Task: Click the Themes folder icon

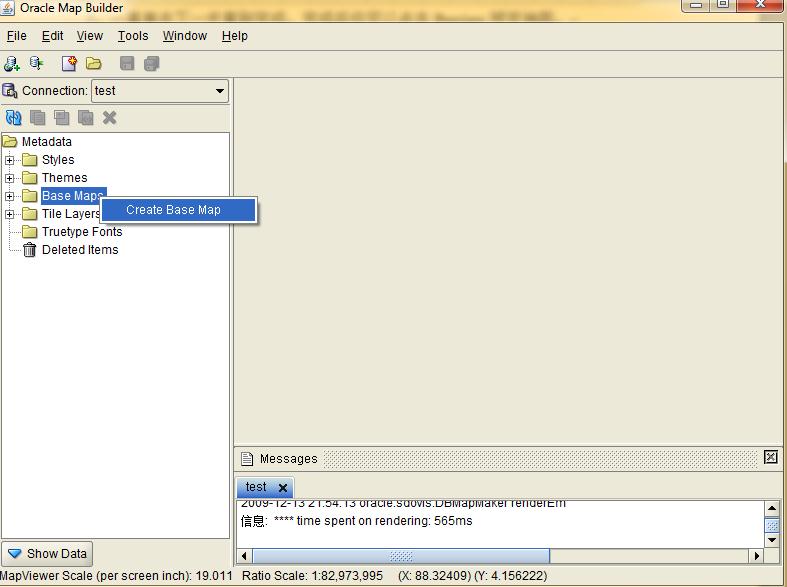Action: (30, 178)
